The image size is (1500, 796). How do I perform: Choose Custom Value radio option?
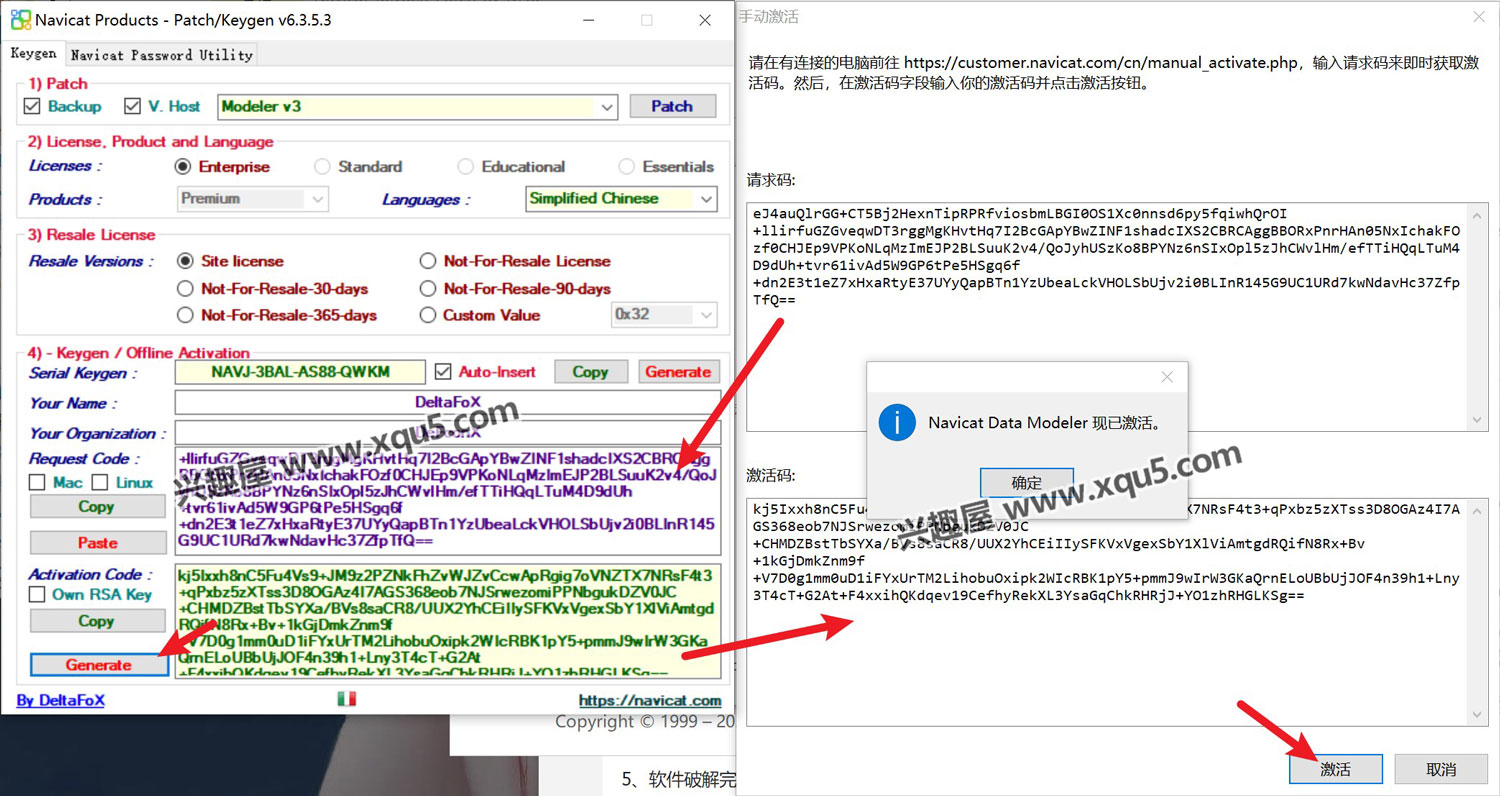(x=427, y=315)
